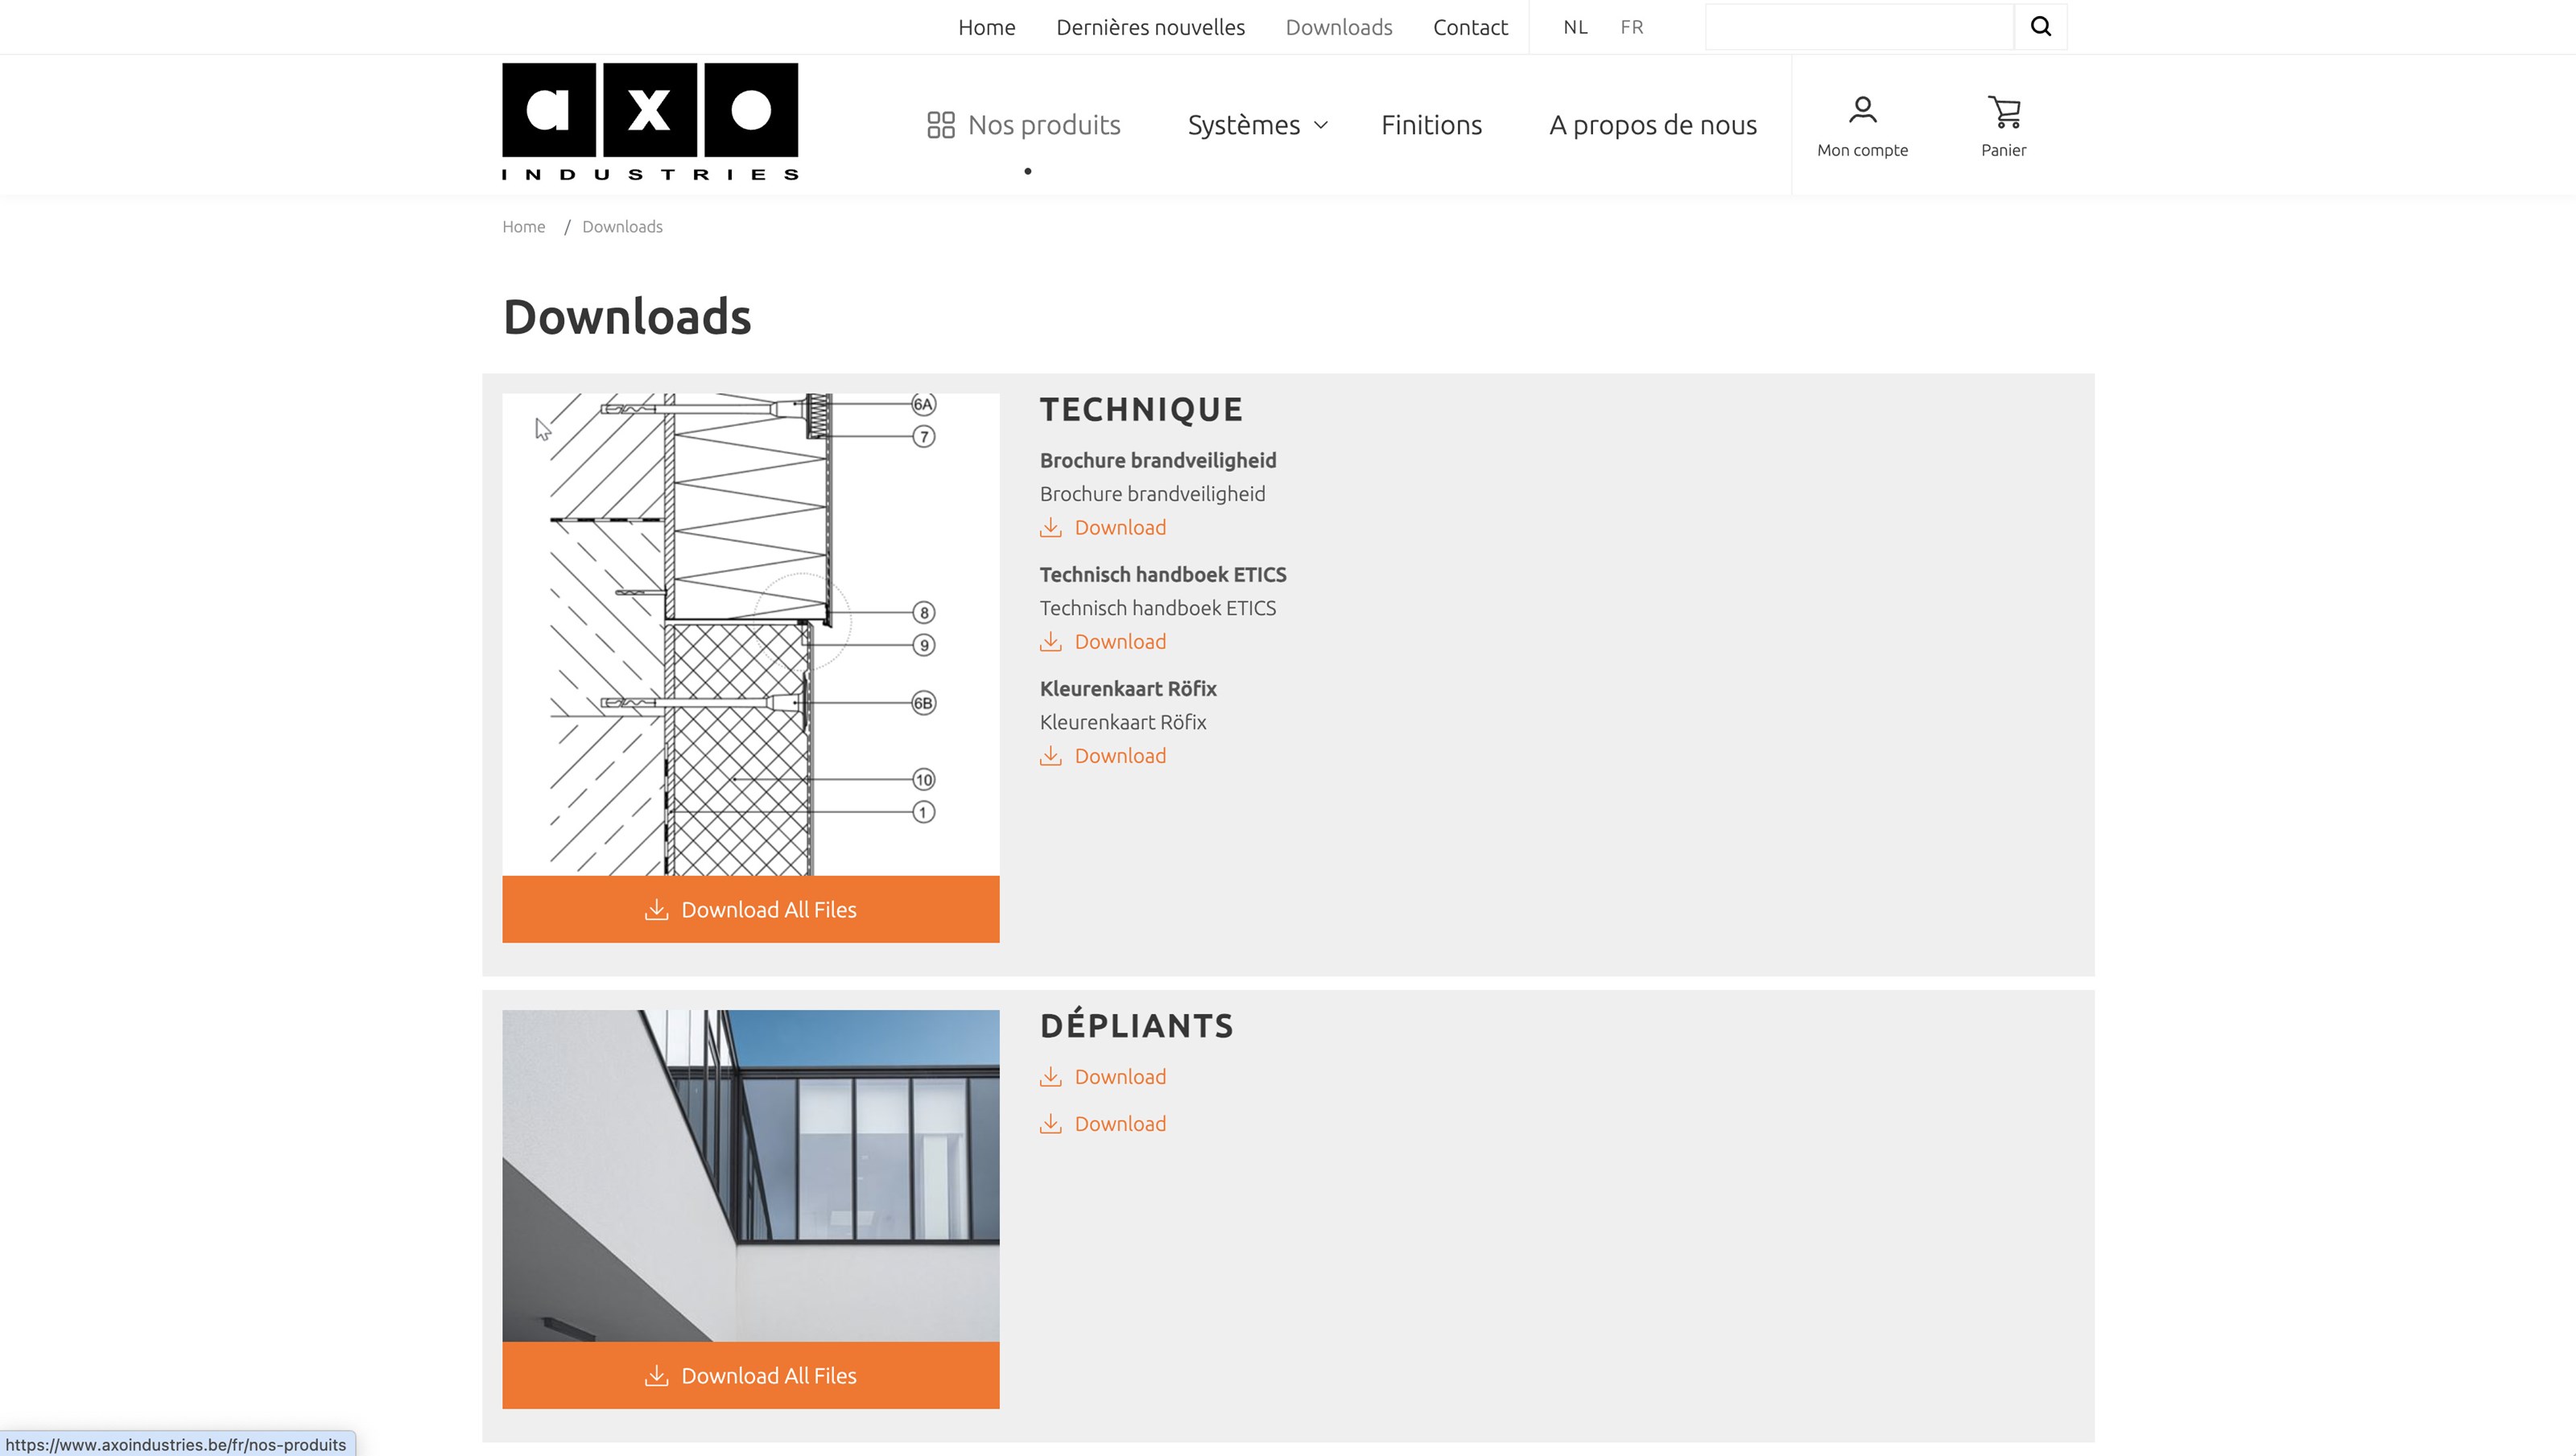Click the building facade thumbnail image
The image size is (2576, 1456).
[750, 1175]
